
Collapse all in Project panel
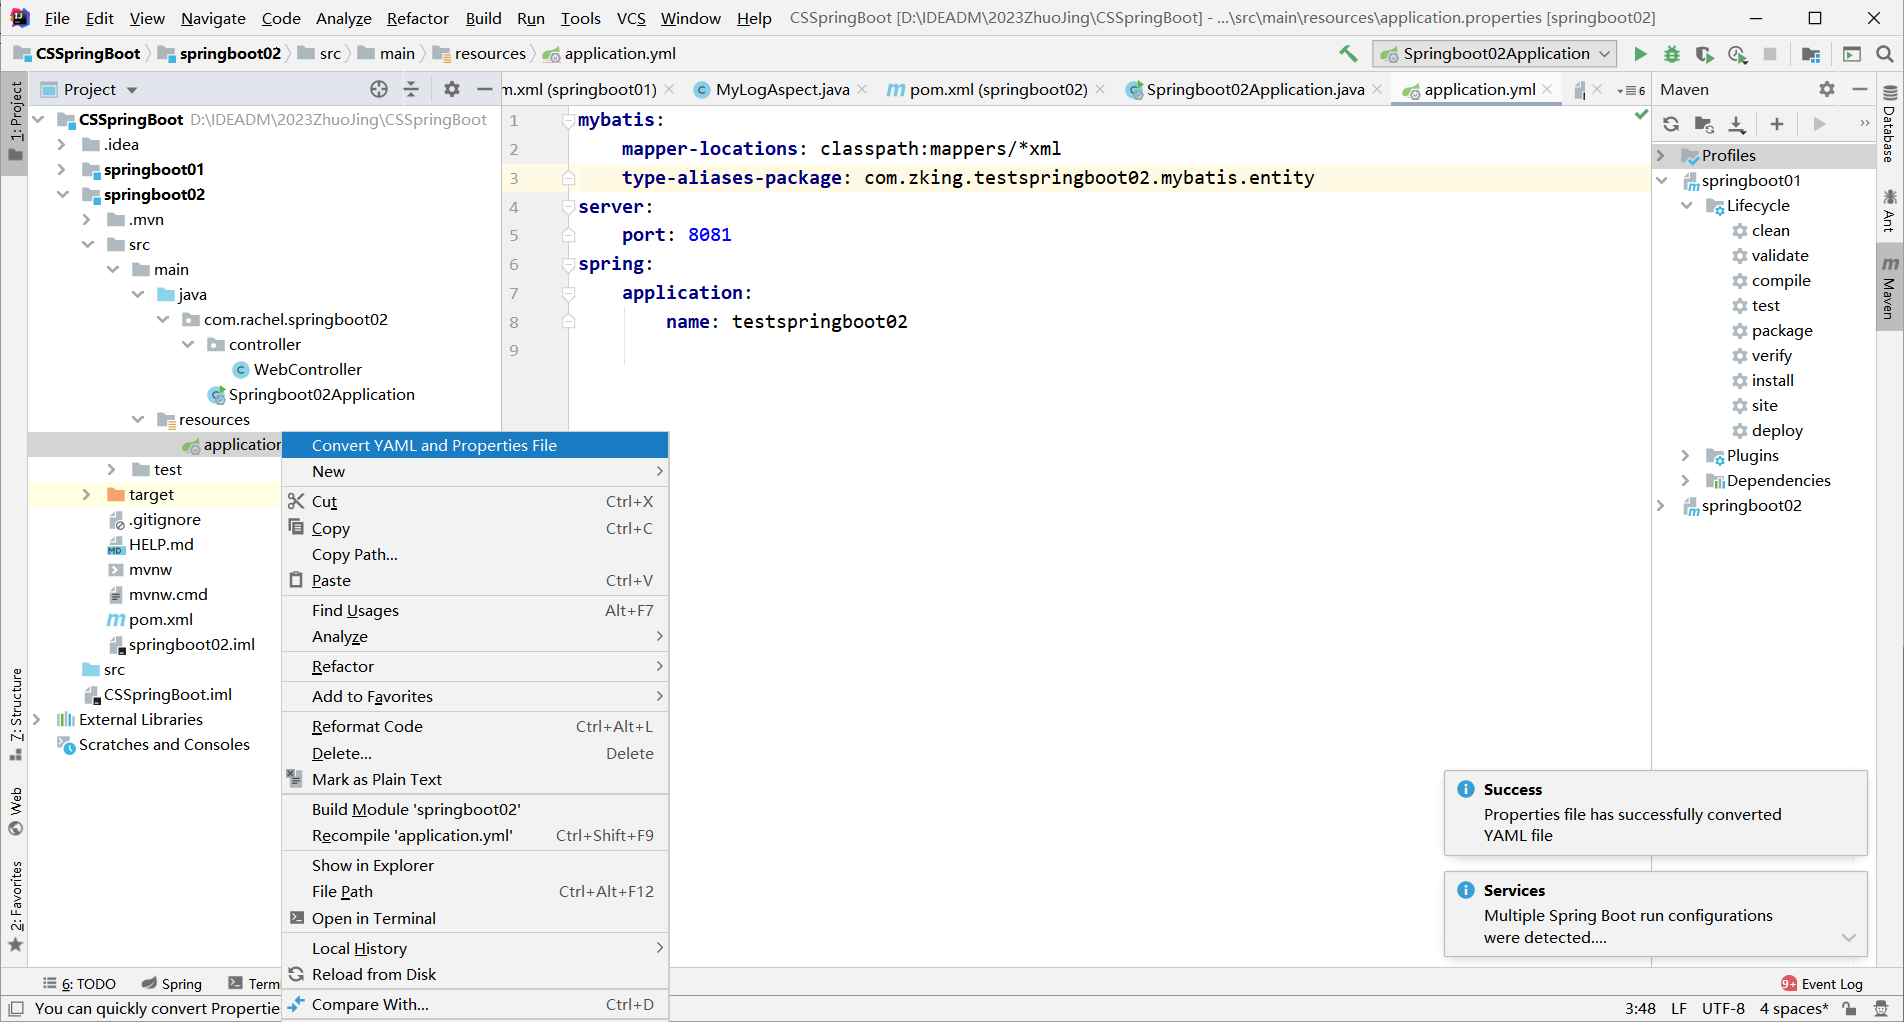(x=411, y=89)
